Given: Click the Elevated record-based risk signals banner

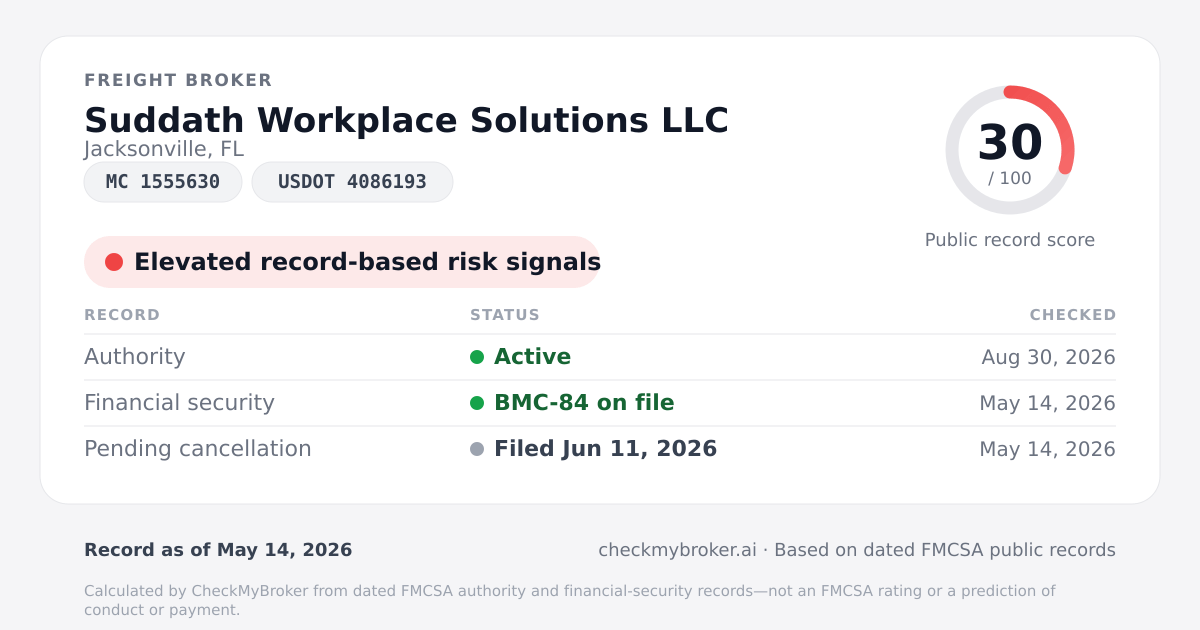Looking at the screenshot, I should [x=342, y=262].
